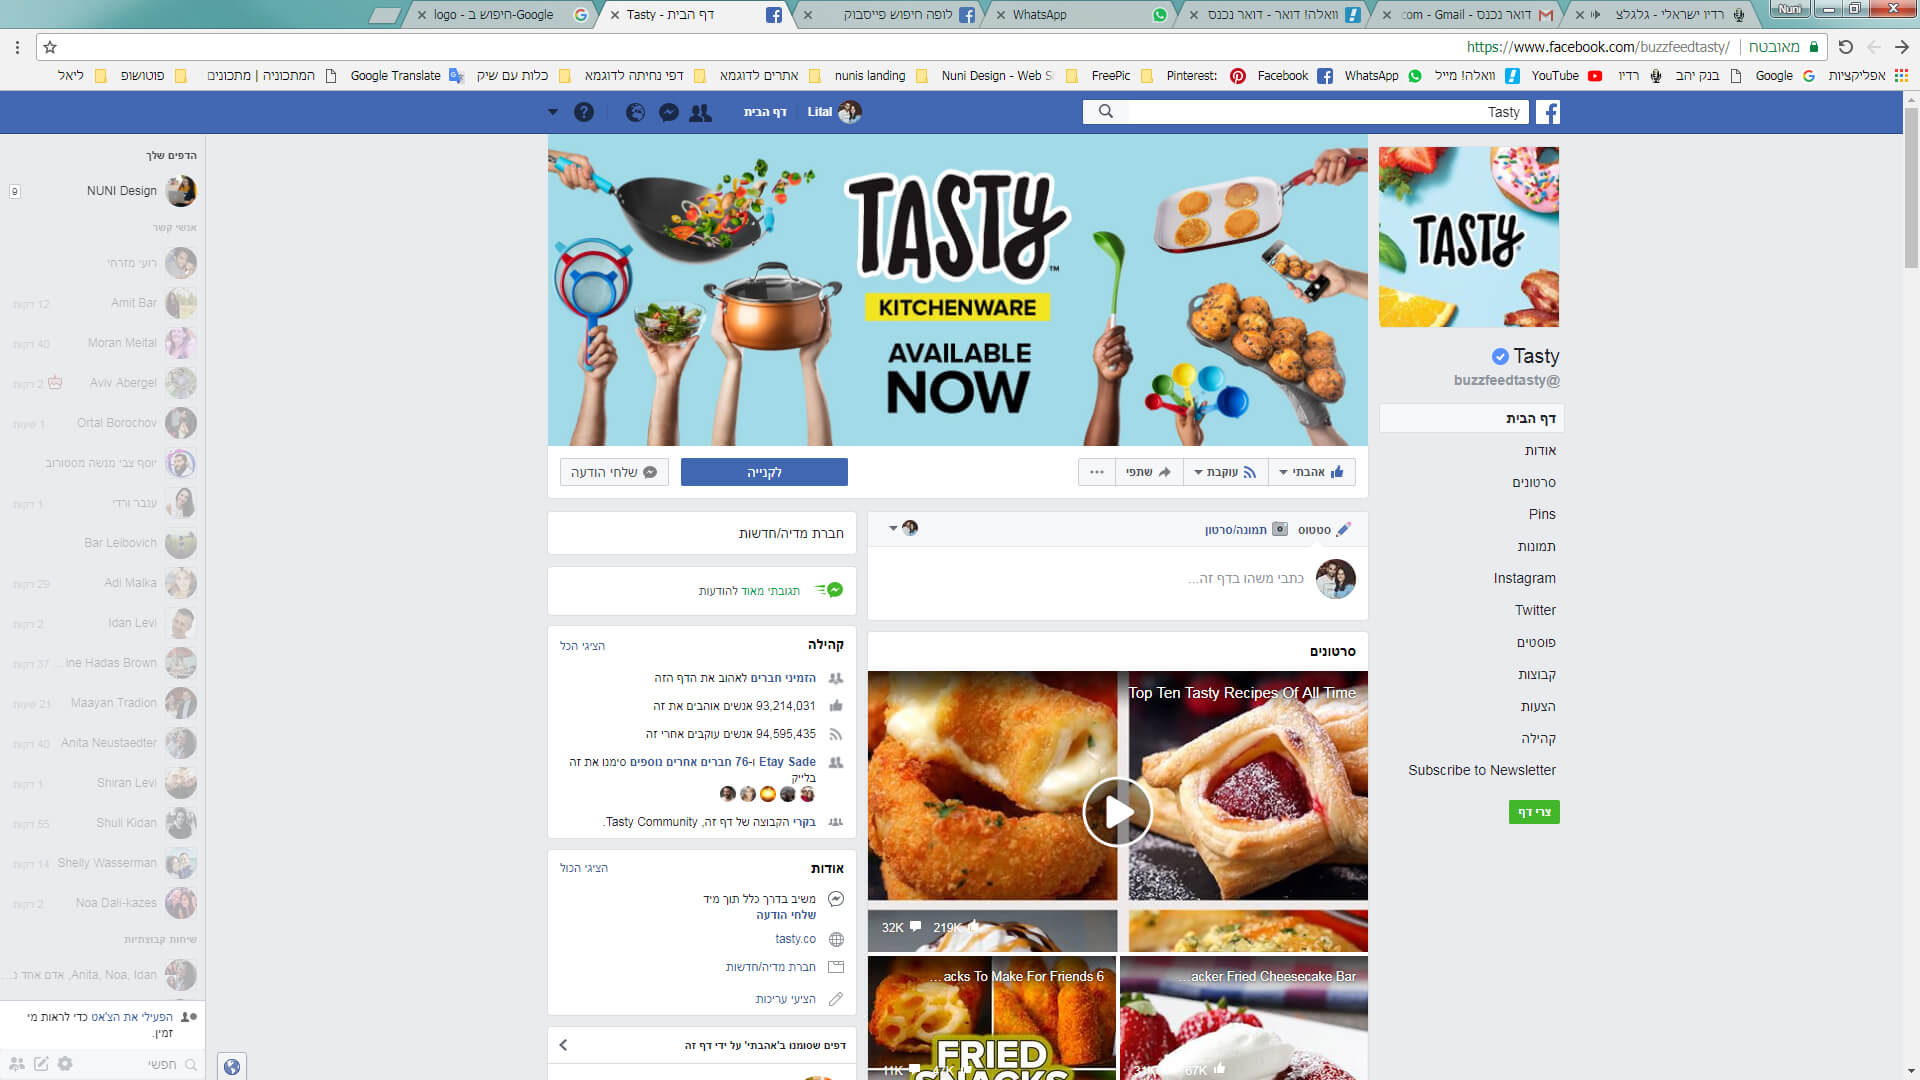
Task: Select the Status סטטוס composer tab
Action: (1323, 529)
